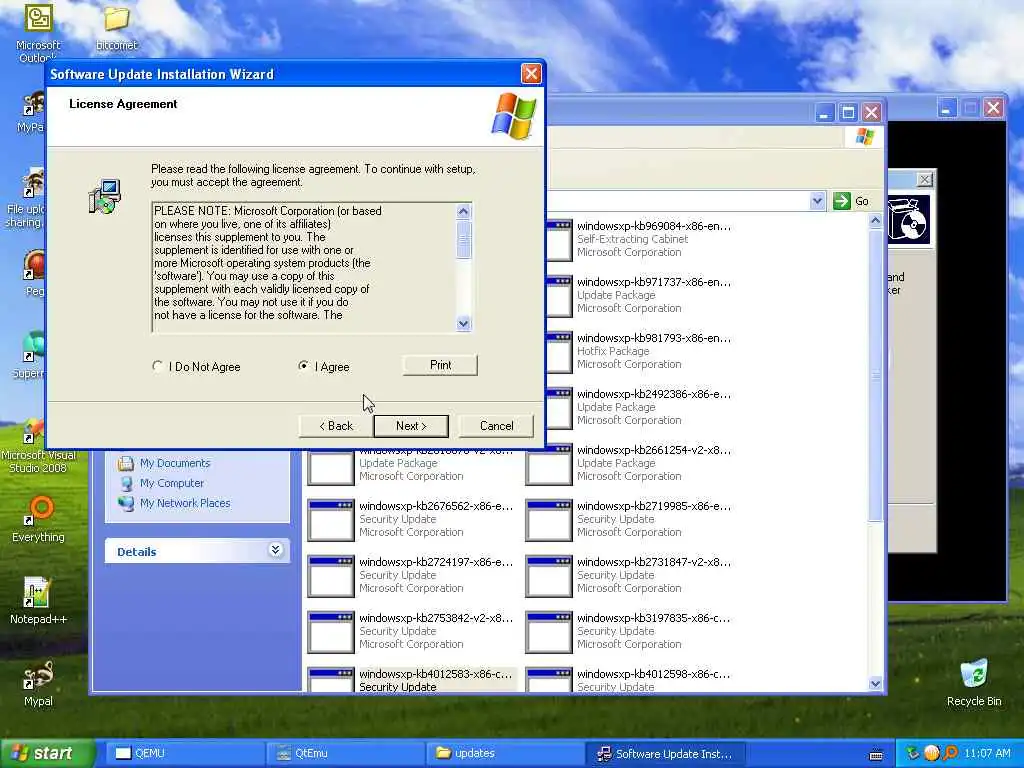Click updates window scrollbar down arrow
1024x768 pixels.
pos(875,684)
